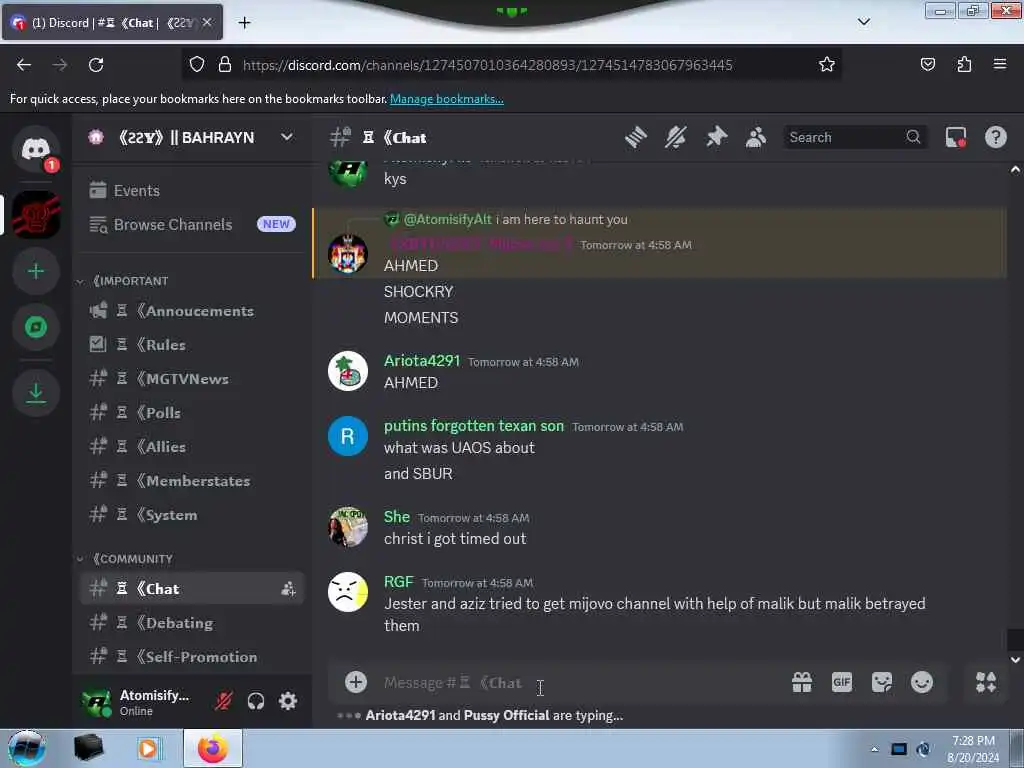Click the chat scrollbar down arrow

coord(1015,660)
